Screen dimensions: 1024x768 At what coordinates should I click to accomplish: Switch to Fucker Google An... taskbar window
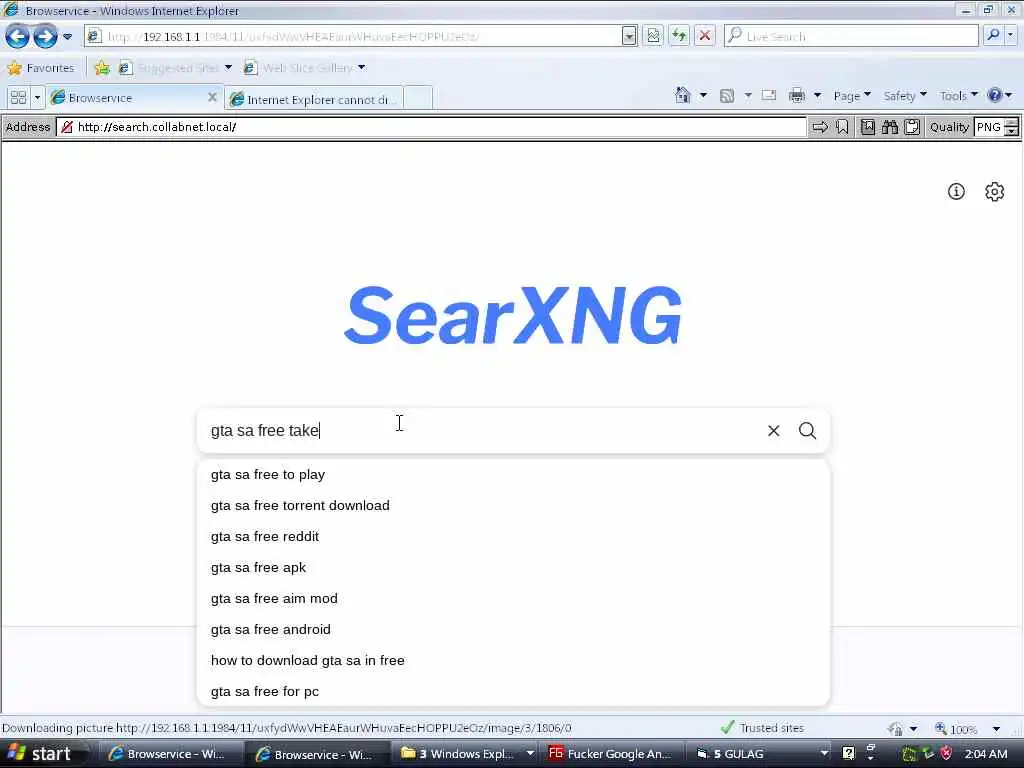[x=611, y=754]
